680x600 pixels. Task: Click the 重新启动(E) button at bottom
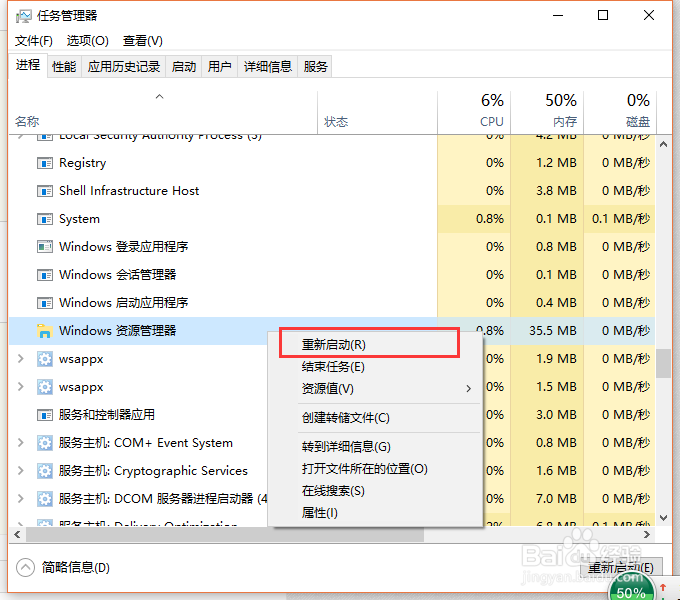[621, 568]
